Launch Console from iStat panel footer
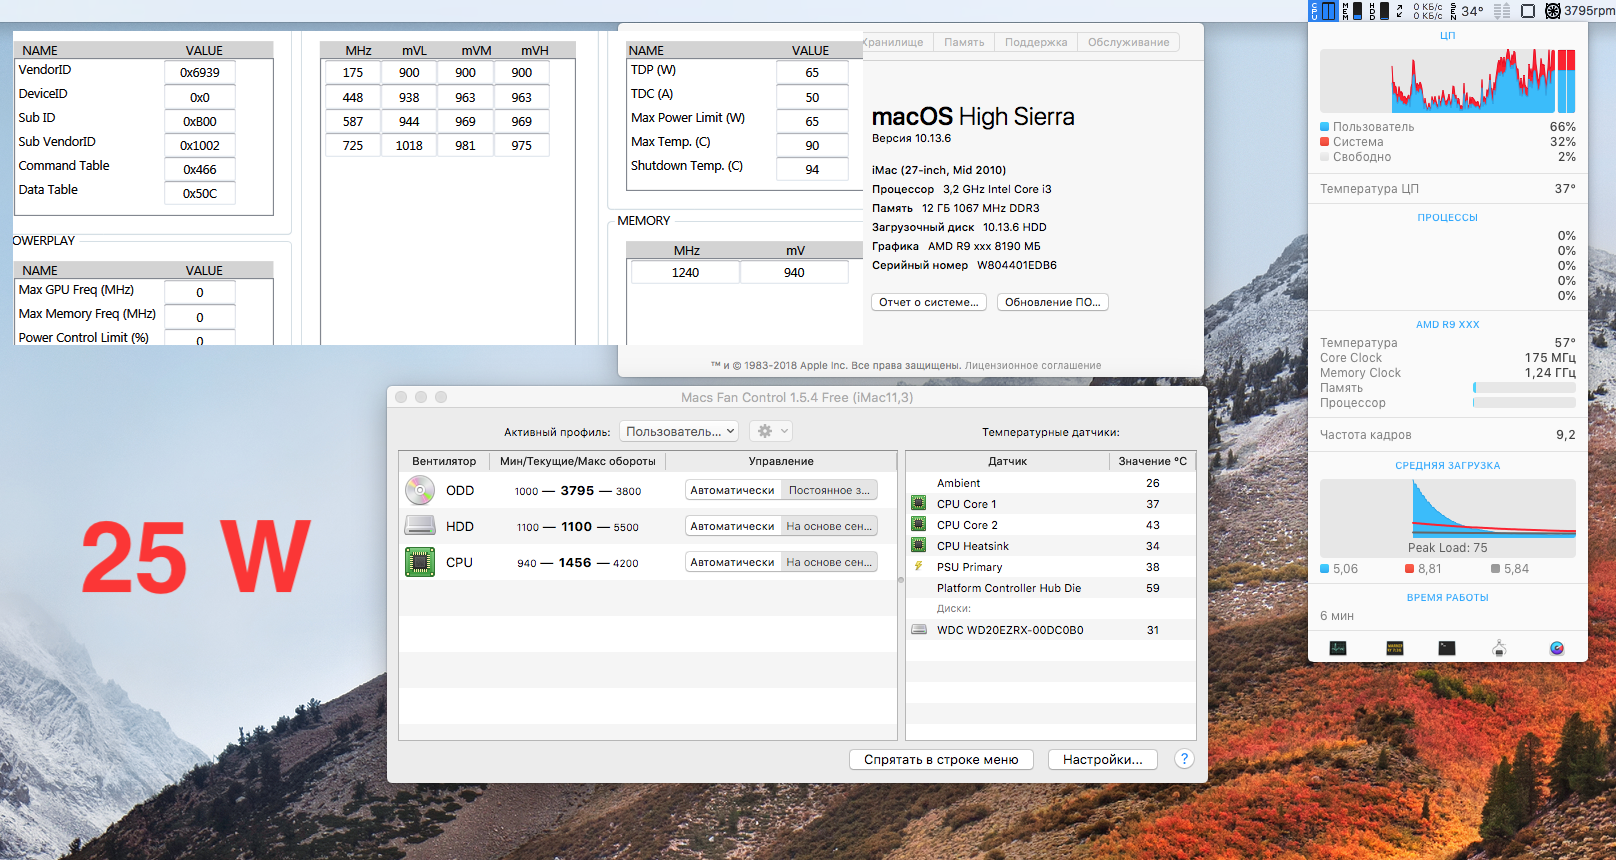This screenshot has height=860, width=1616. (1395, 648)
